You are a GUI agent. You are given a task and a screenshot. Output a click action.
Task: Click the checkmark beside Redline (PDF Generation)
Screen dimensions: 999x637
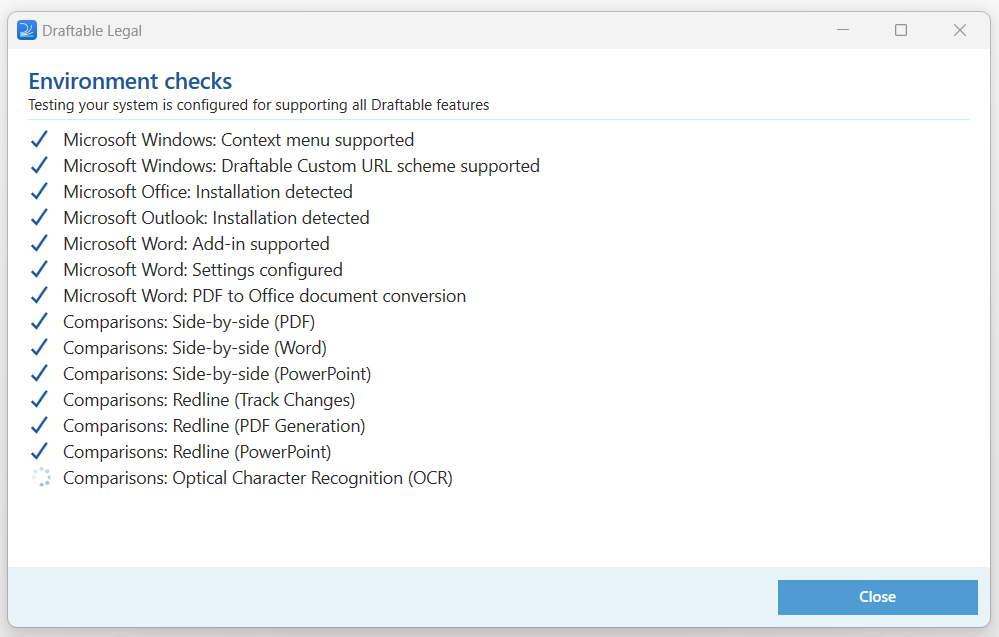pyautogui.click(x=39, y=425)
